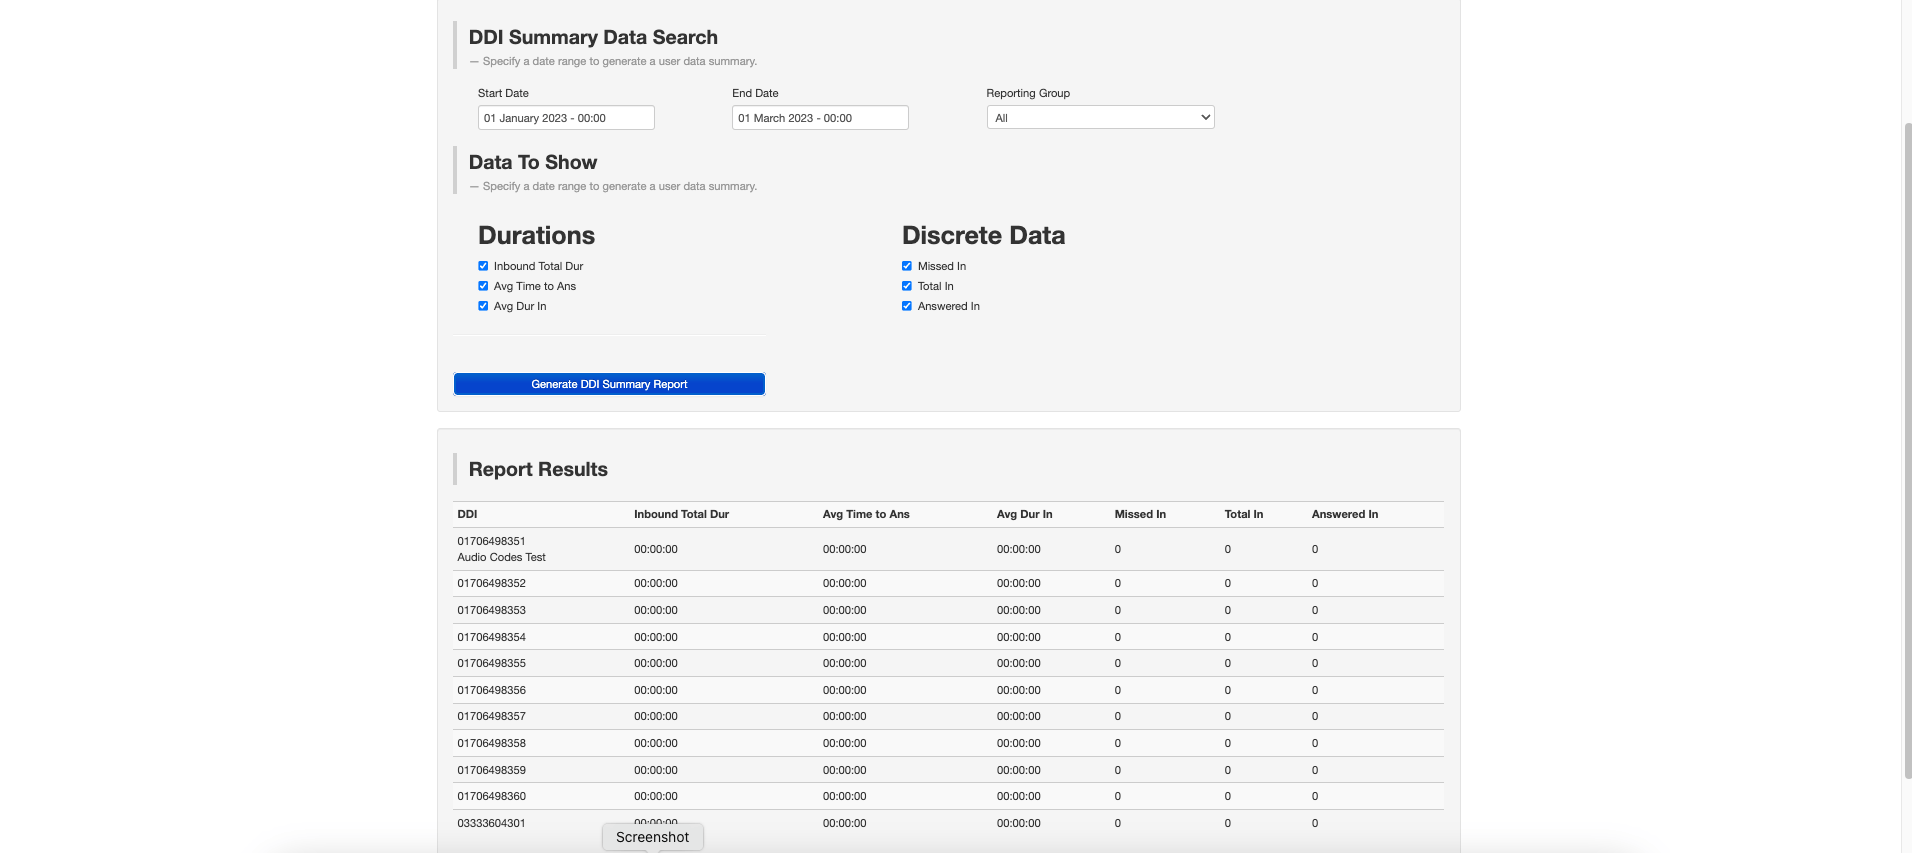1912x853 pixels.
Task: Click the Screenshot button at the bottom
Action: 652,837
